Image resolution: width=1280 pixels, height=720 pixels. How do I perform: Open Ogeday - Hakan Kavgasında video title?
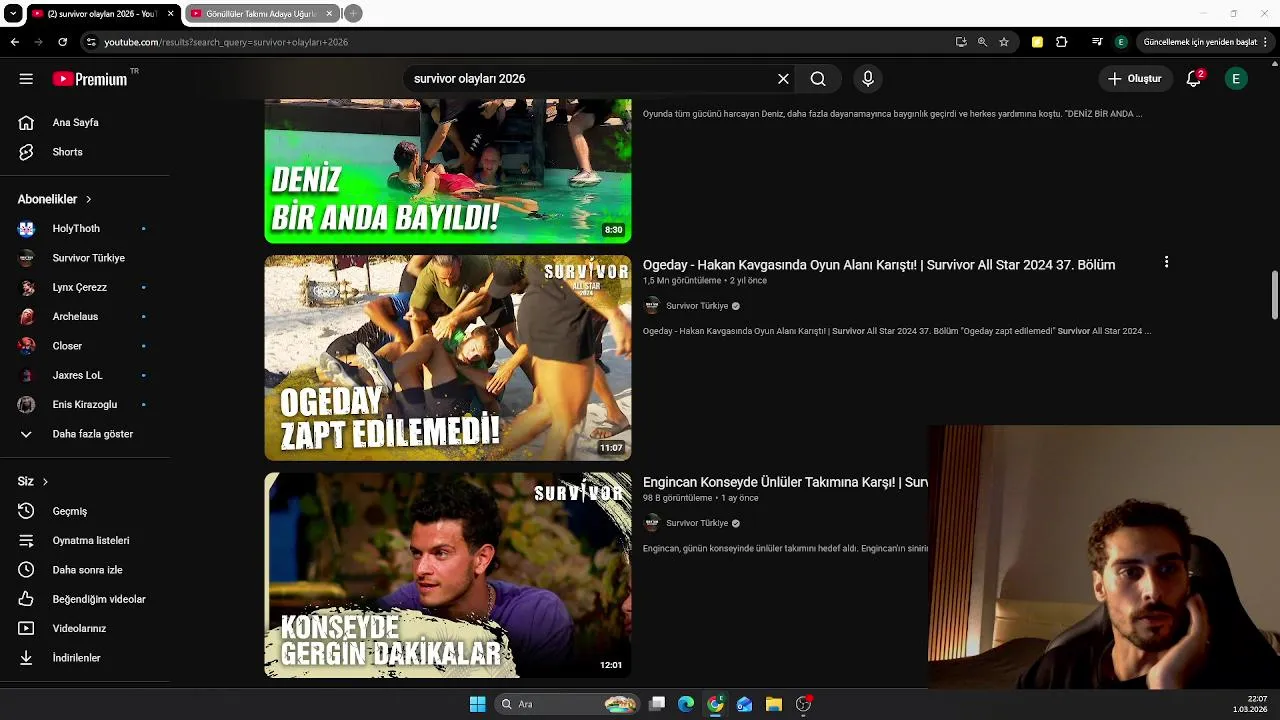[x=879, y=265]
